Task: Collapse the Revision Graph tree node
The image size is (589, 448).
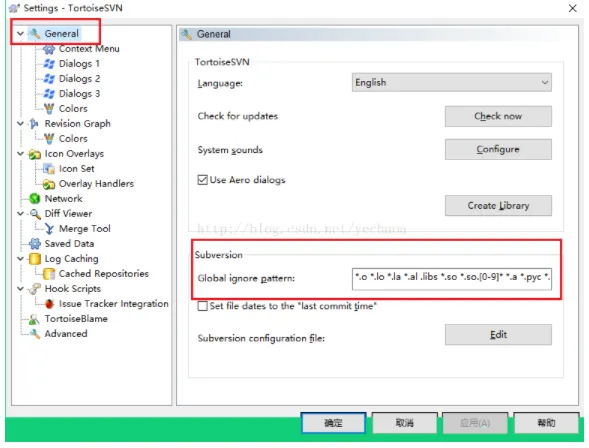Action: pos(20,124)
